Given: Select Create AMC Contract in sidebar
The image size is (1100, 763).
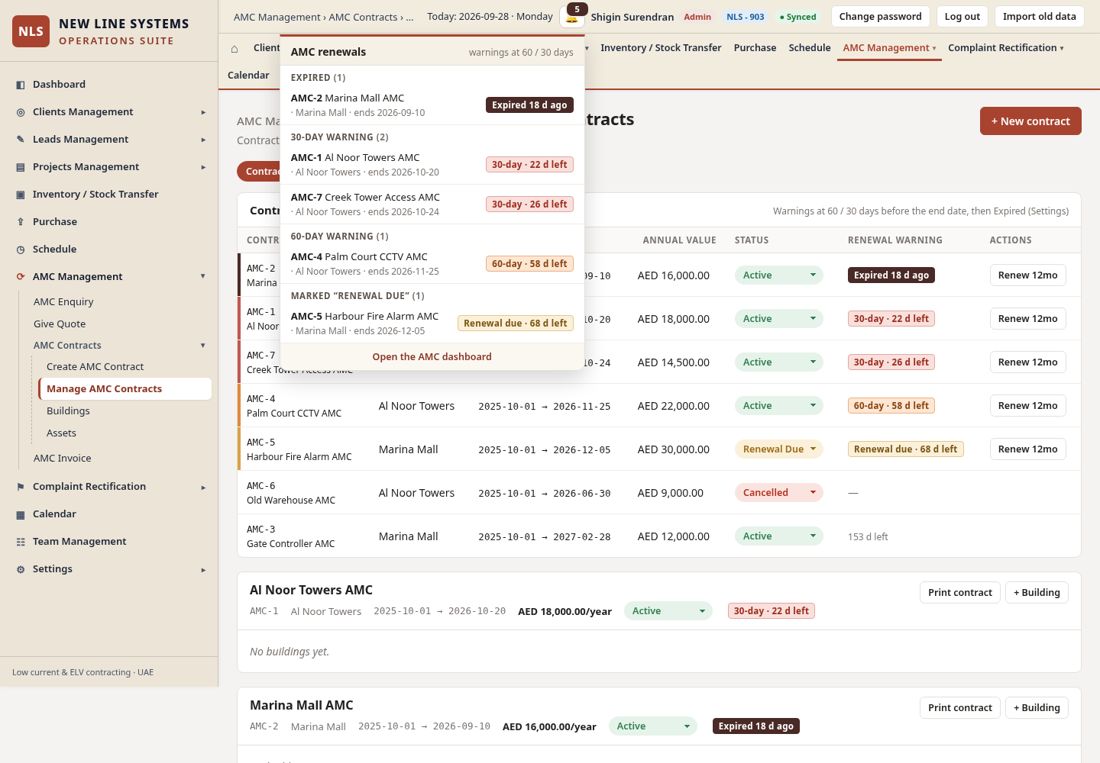Looking at the screenshot, I should pos(95,367).
